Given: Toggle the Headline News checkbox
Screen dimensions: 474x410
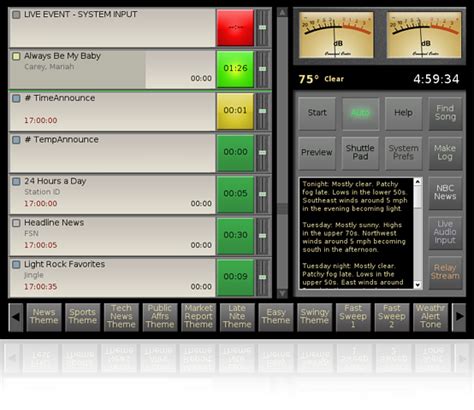Looking at the screenshot, I should coord(16,223).
